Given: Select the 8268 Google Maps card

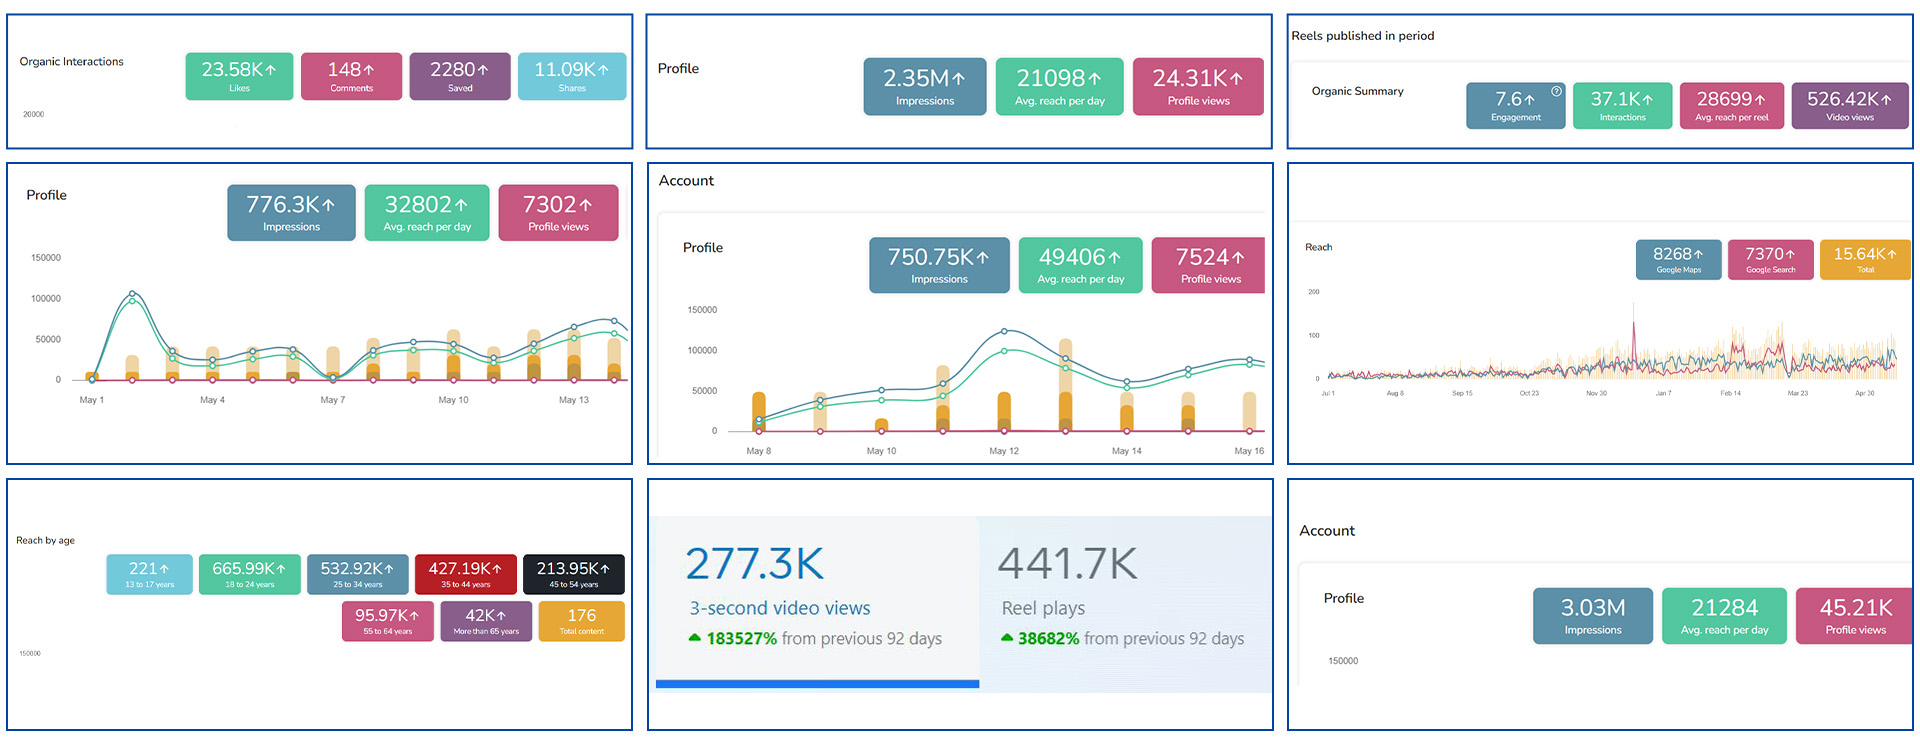Looking at the screenshot, I should click(1679, 259).
